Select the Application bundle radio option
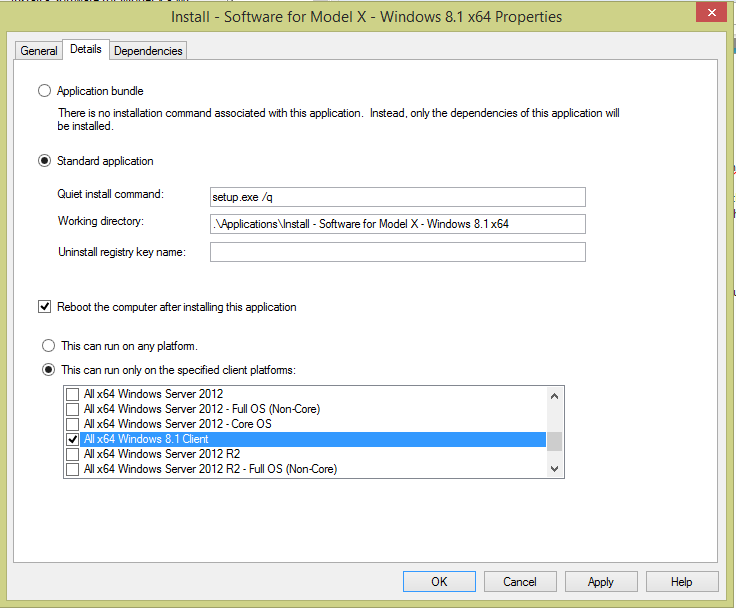 pyautogui.click(x=44, y=91)
